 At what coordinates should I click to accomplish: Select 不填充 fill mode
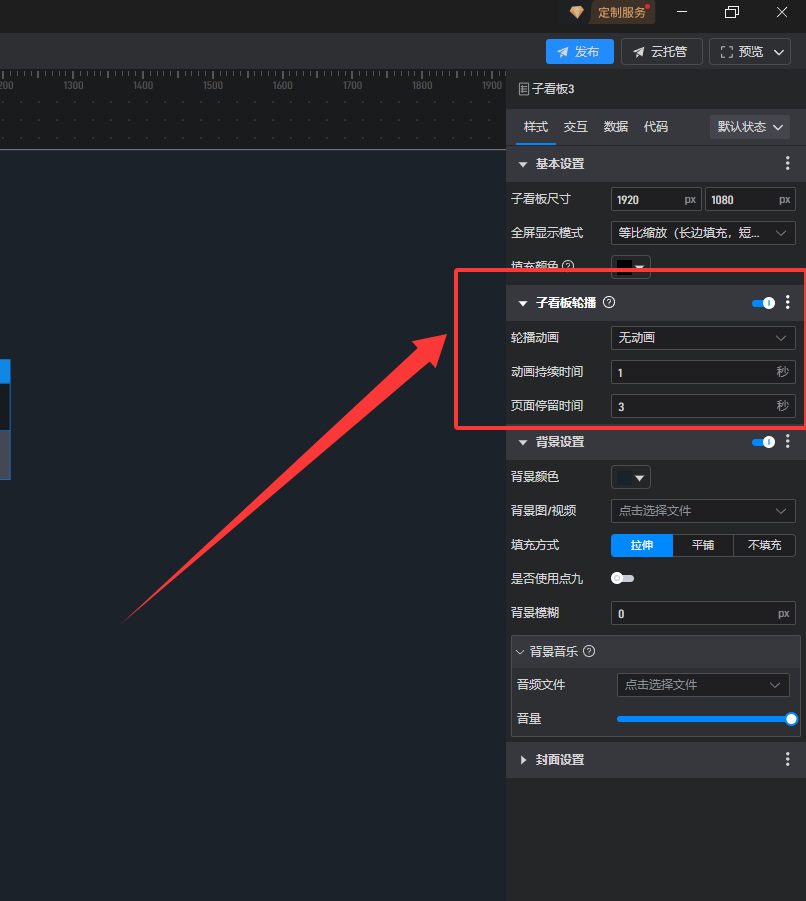click(x=765, y=545)
